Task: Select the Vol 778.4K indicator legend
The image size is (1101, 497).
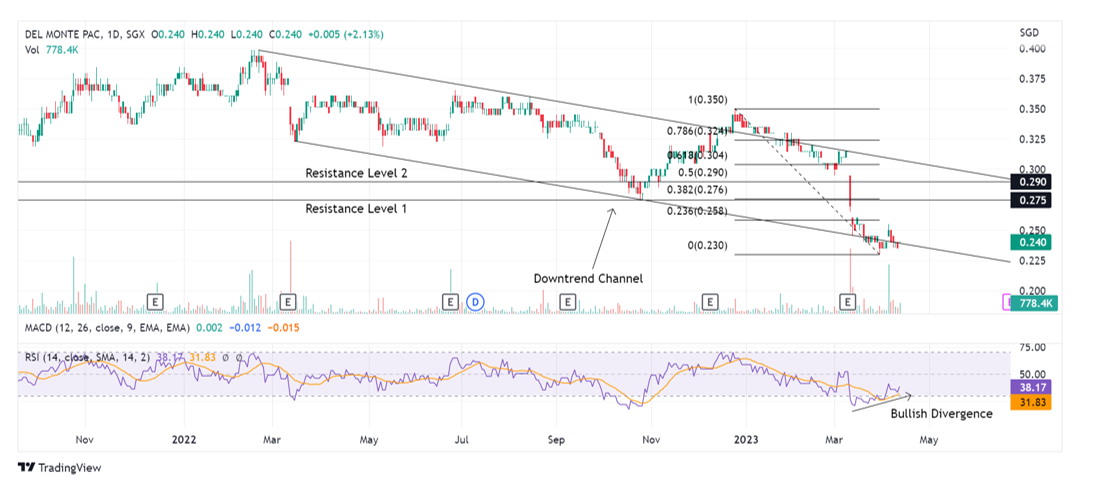Action: click(51, 48)
